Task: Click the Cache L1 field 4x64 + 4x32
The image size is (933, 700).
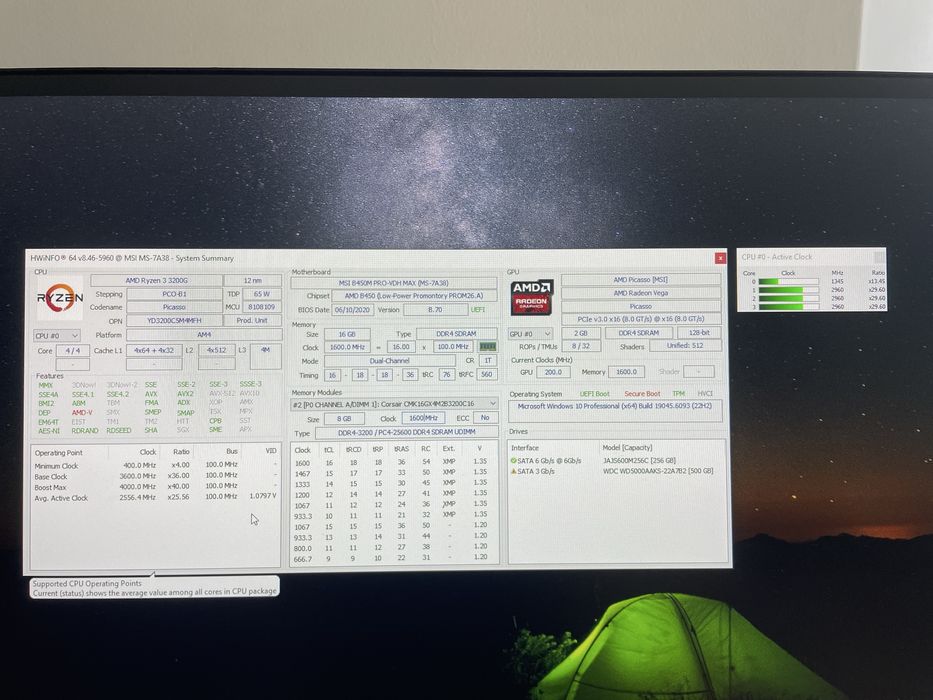Action: [154, 351]
